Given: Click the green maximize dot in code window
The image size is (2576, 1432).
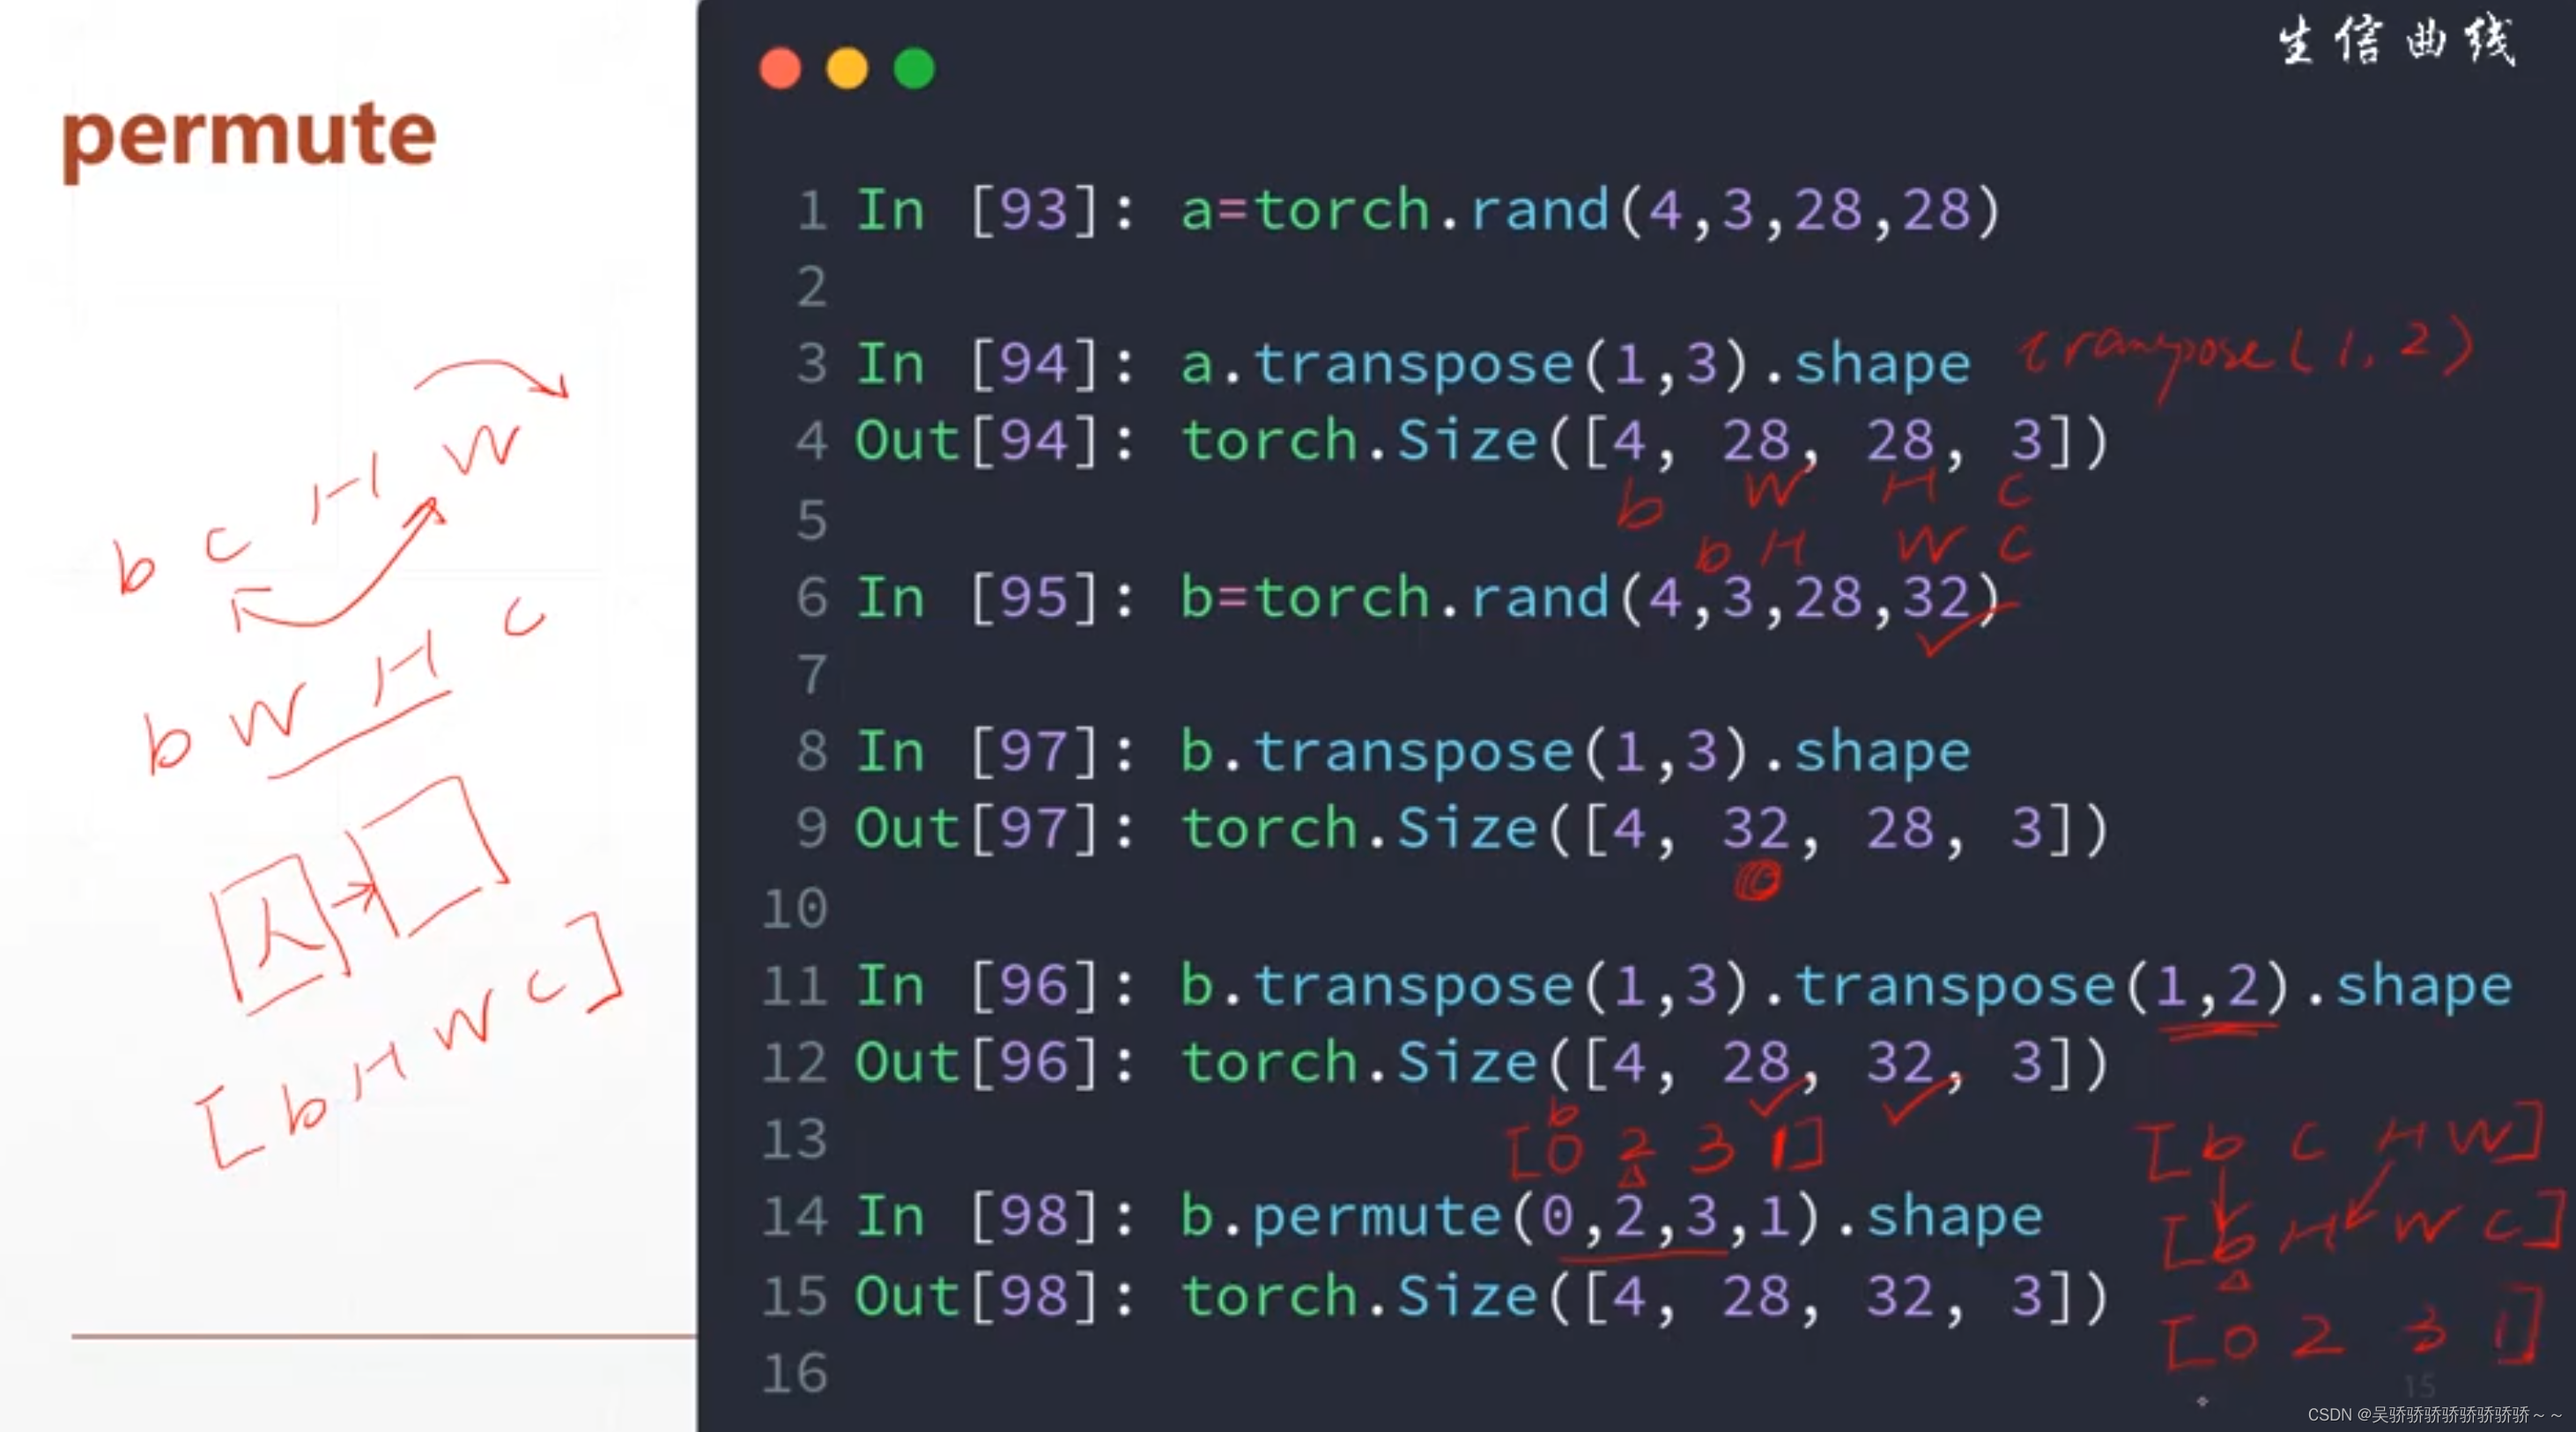Looking at the screenshot, I should pyautogui.click(x=914, y=69).
